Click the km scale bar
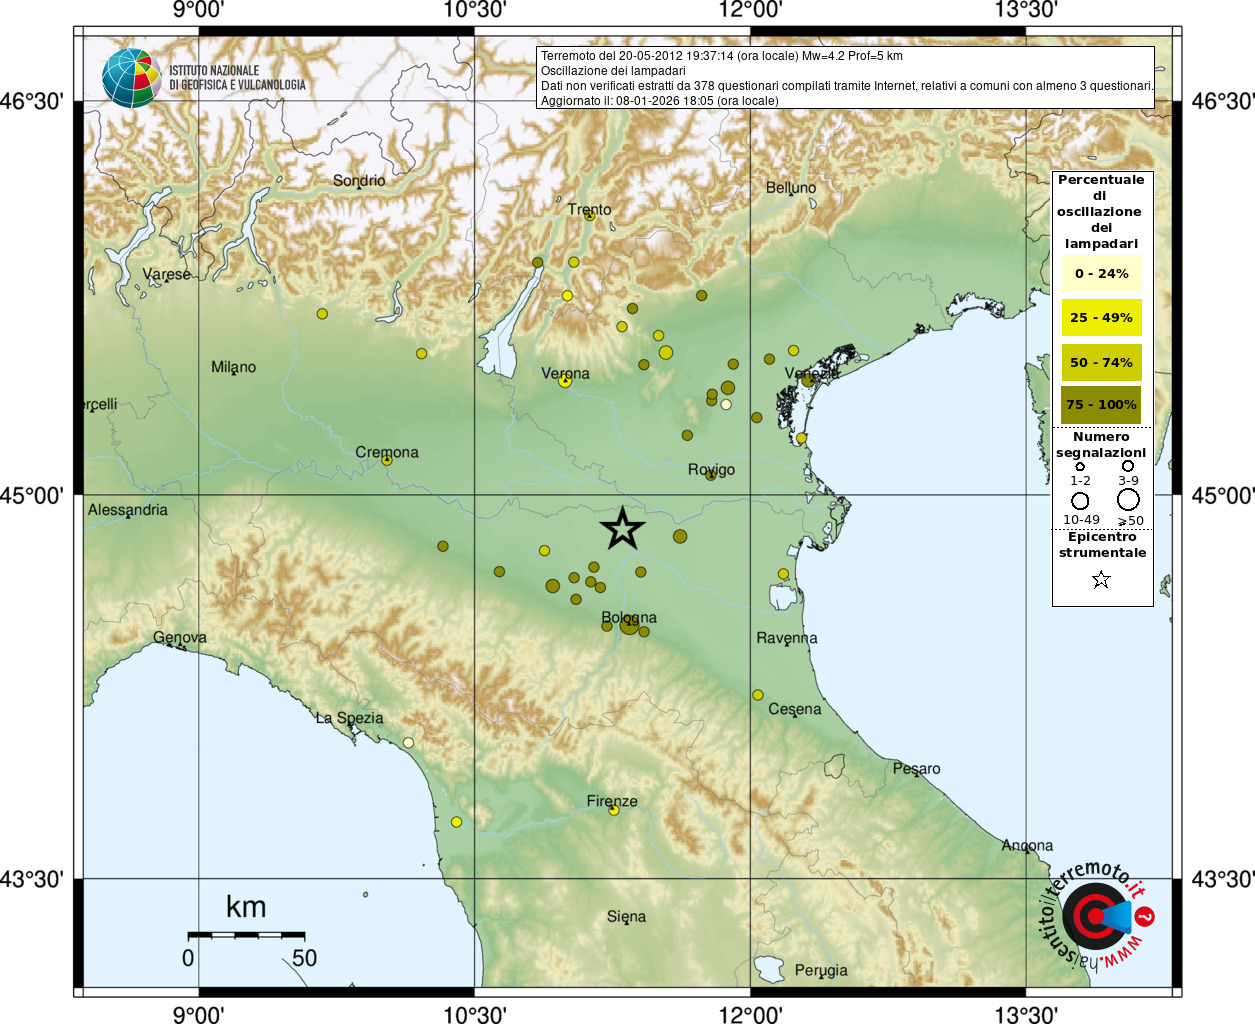The width and height of the screenshot is (1255, 1024). 246,935
